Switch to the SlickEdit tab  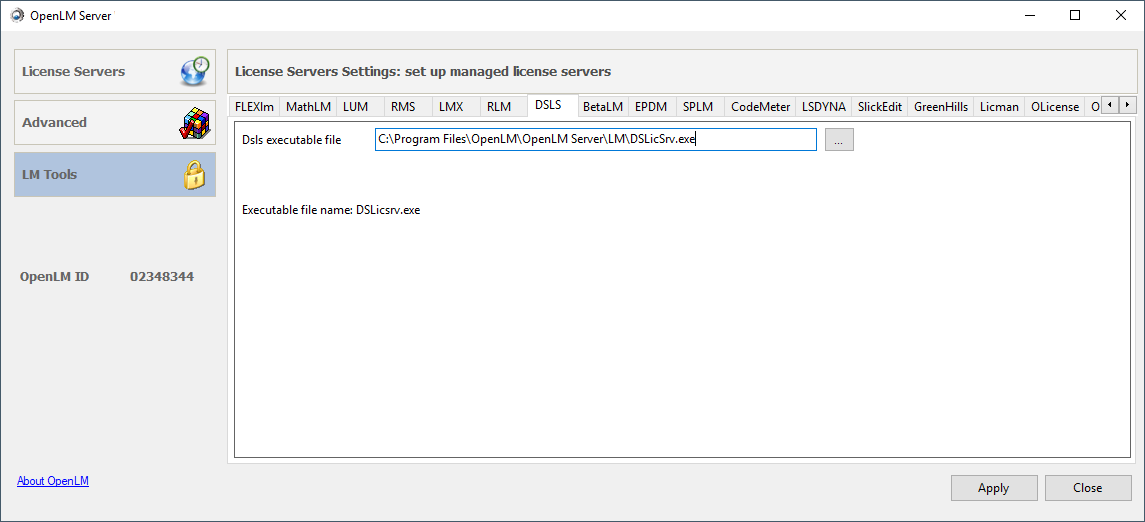tap(879, 106)
